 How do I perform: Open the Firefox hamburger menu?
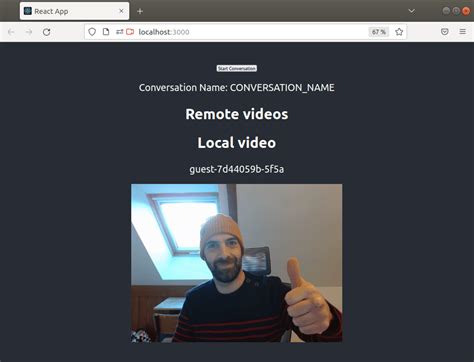463,32
